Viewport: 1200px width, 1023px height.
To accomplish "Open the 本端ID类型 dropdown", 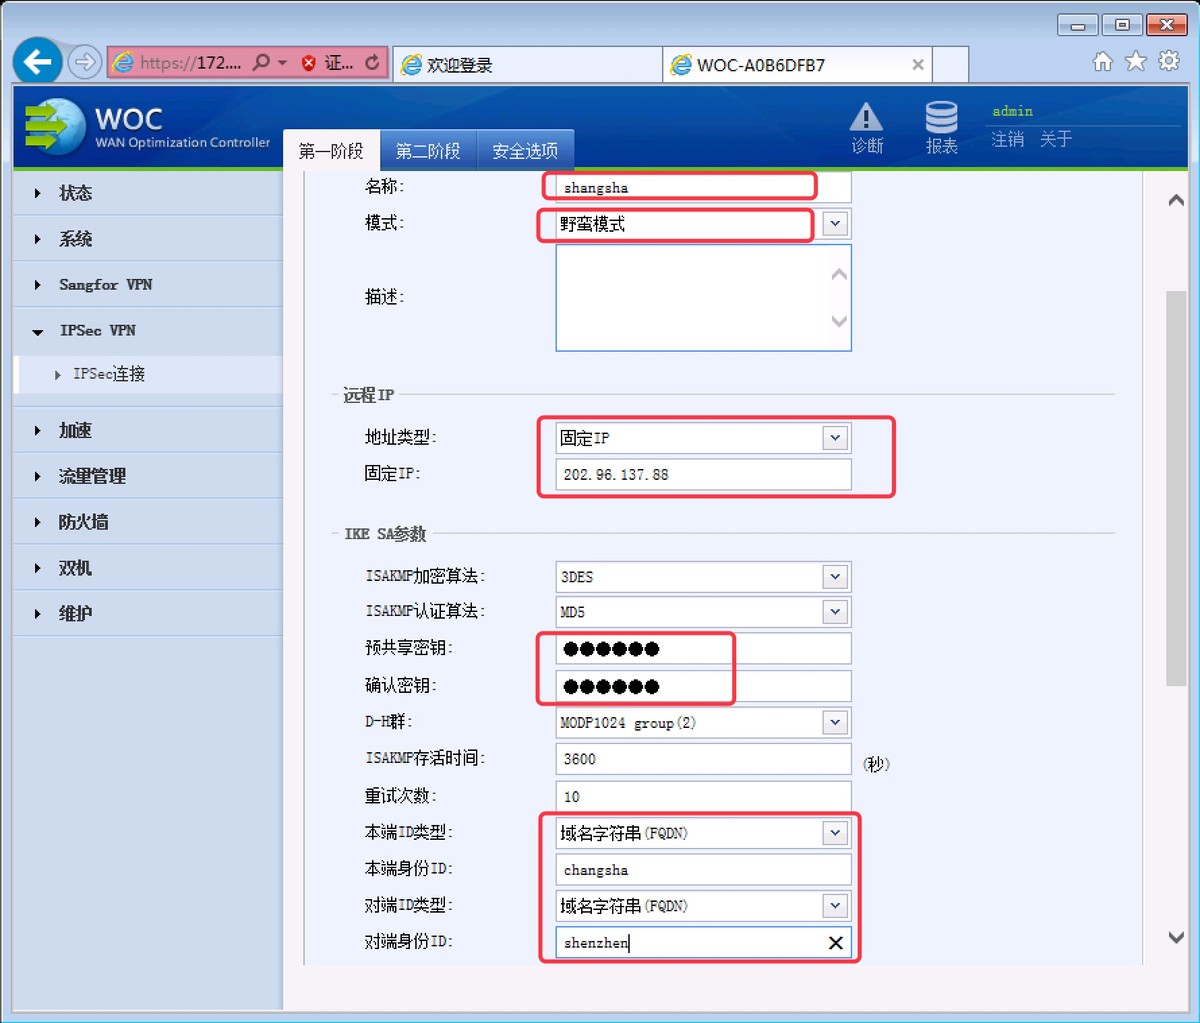I will 834,832.
